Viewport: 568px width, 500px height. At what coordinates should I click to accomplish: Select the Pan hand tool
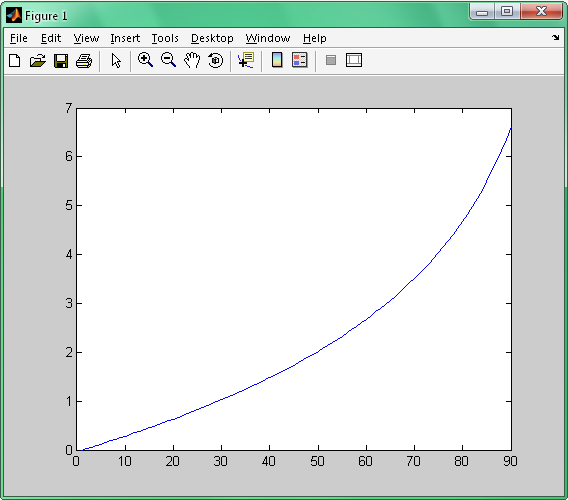192,60
